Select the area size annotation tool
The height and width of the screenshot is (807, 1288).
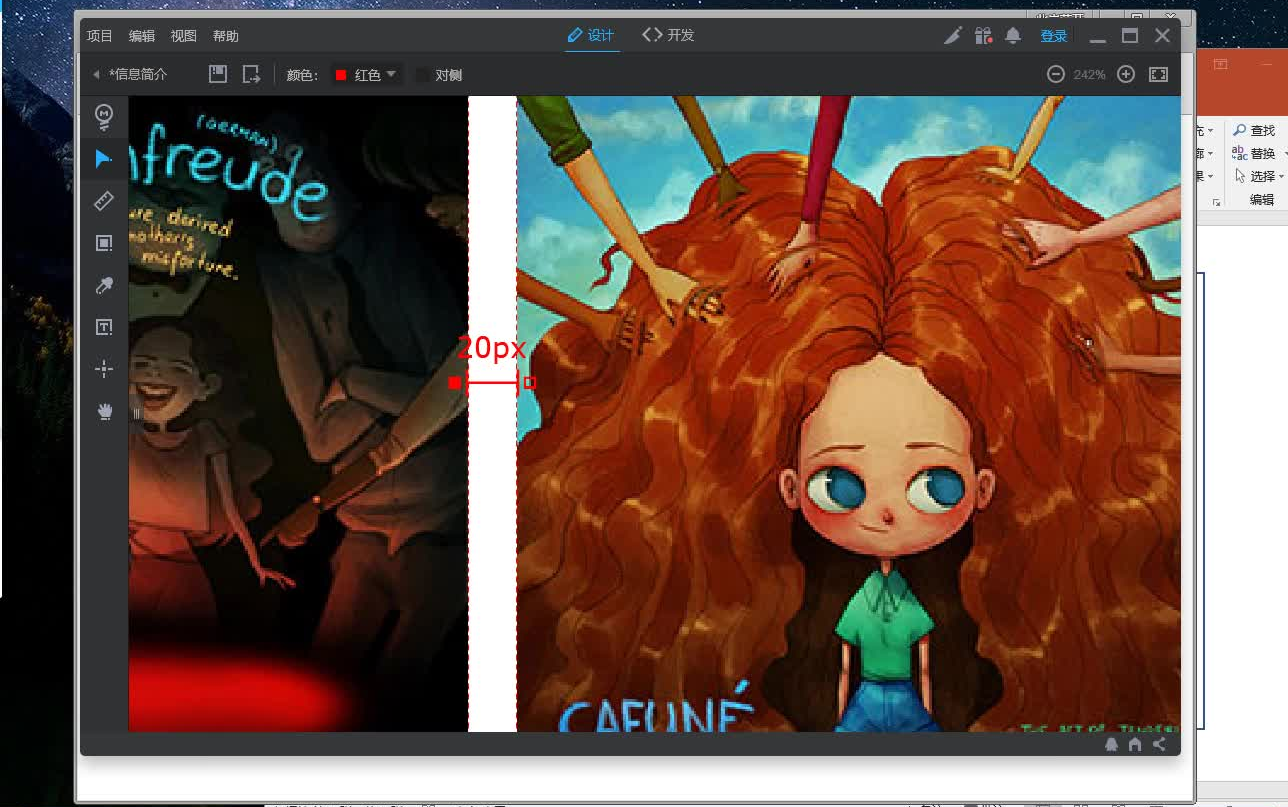tap(104, 243)
